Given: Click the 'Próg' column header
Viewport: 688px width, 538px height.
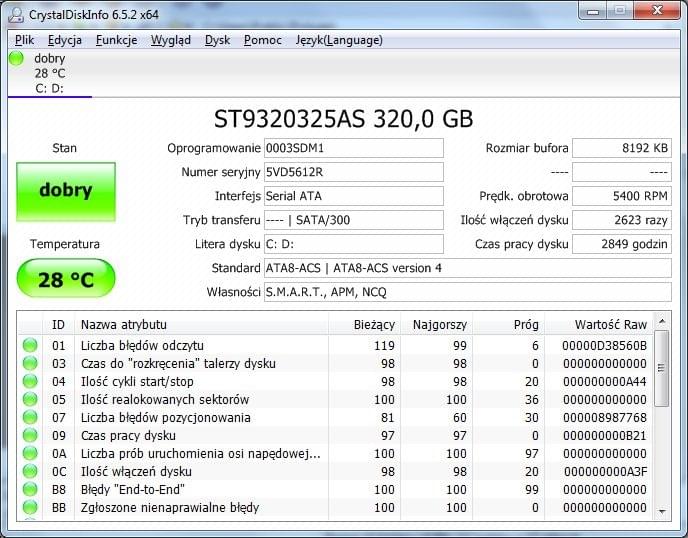Looking at the screenshot, I should (x=509, y=325).
